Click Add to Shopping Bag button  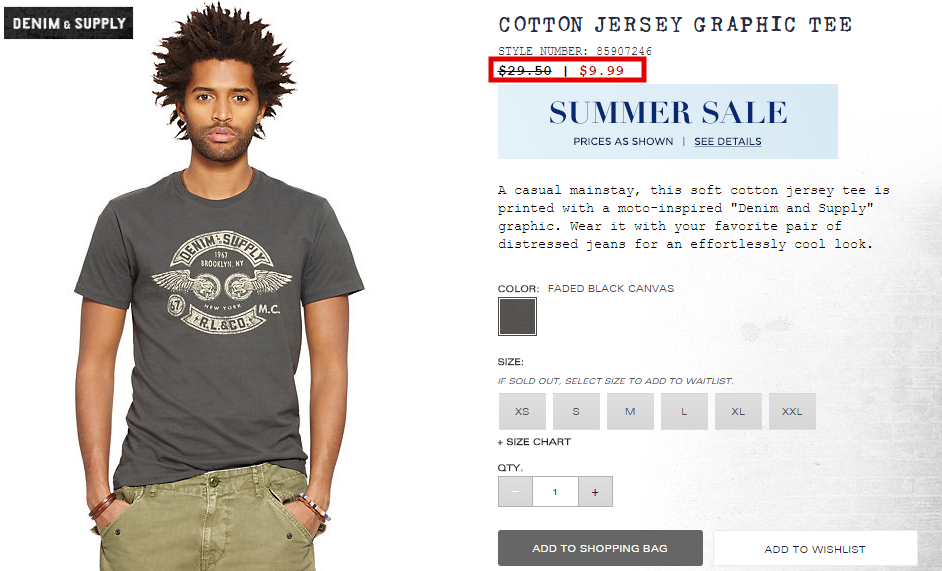(x=600, y=548)
